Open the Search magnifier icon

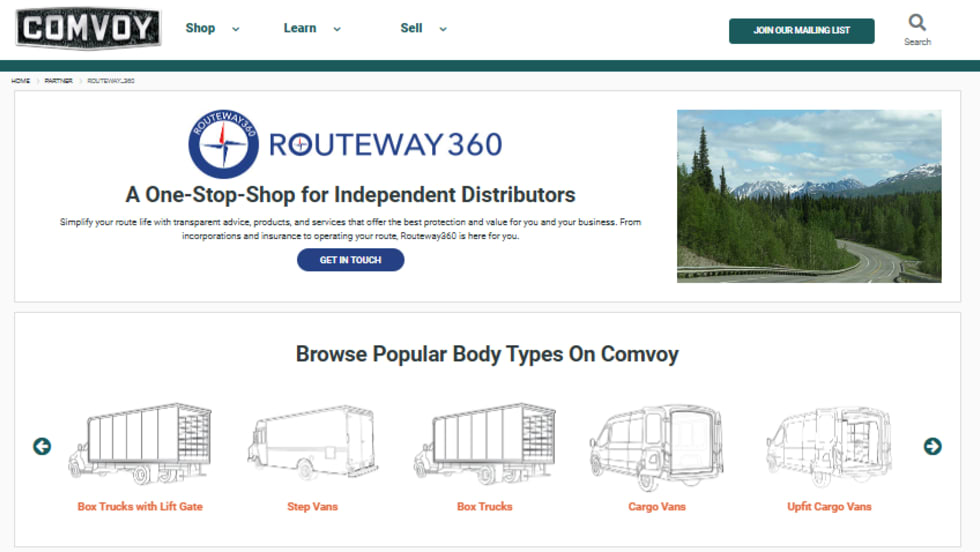point(917,23)
